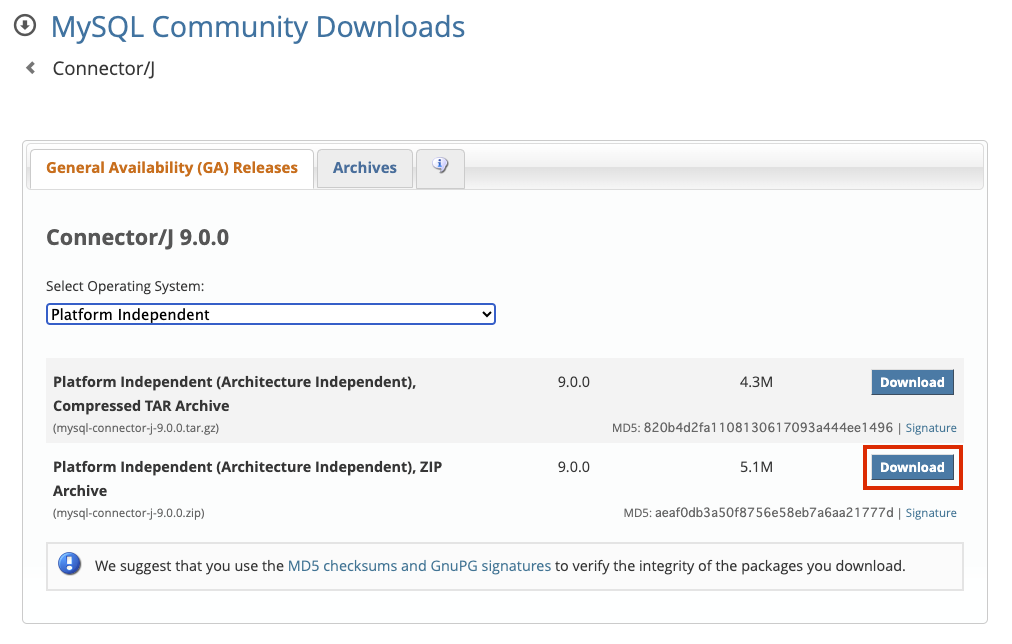The height and width of the screenshot is (644, 1012).
Task: Click the MD5 checksums and GnuPG signatures link
Action: 418,563
